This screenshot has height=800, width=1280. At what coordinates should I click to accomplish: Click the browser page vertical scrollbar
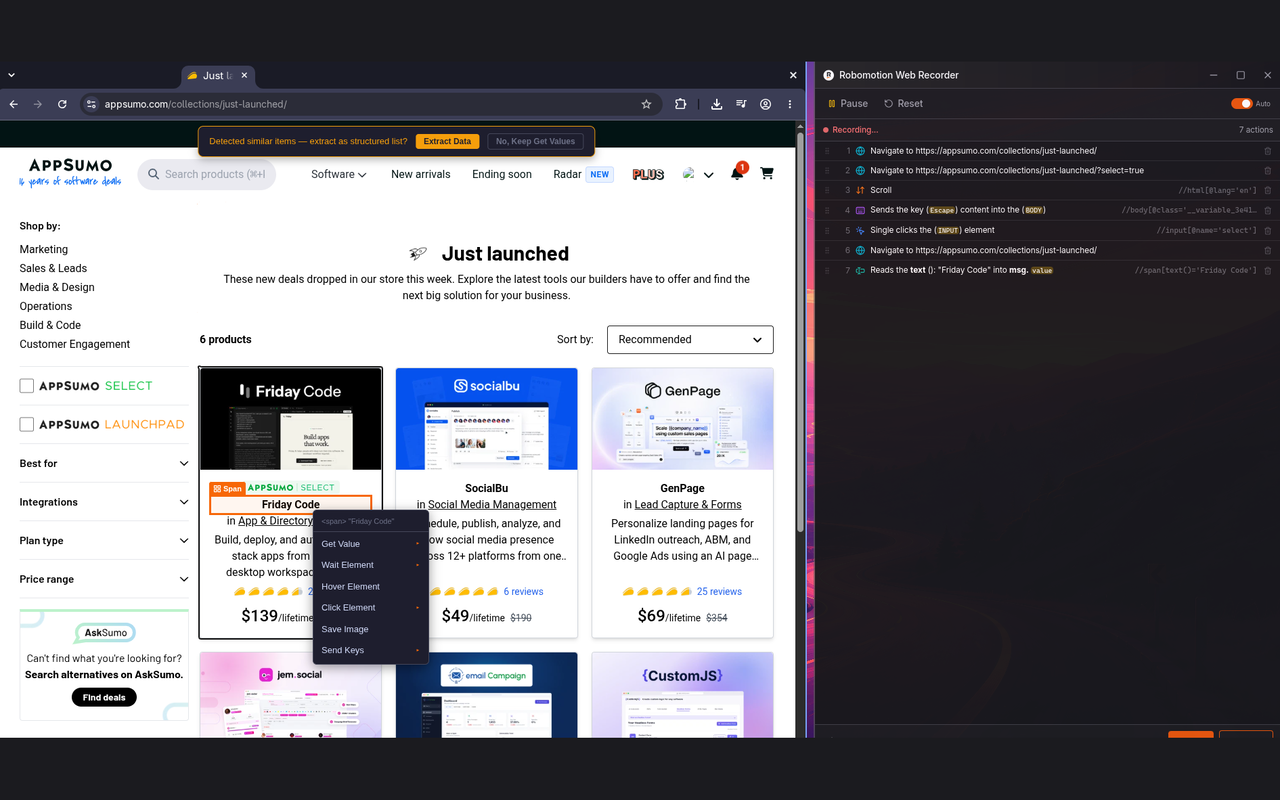(800, 330)
